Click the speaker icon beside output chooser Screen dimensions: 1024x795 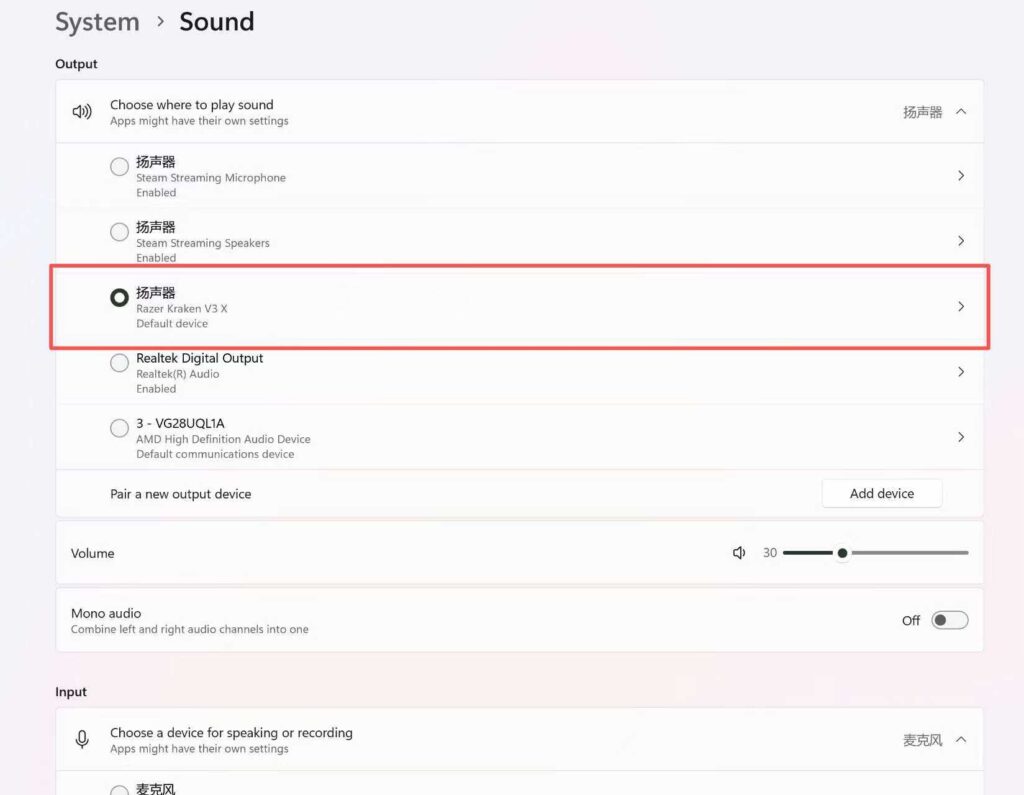(82, 112)
